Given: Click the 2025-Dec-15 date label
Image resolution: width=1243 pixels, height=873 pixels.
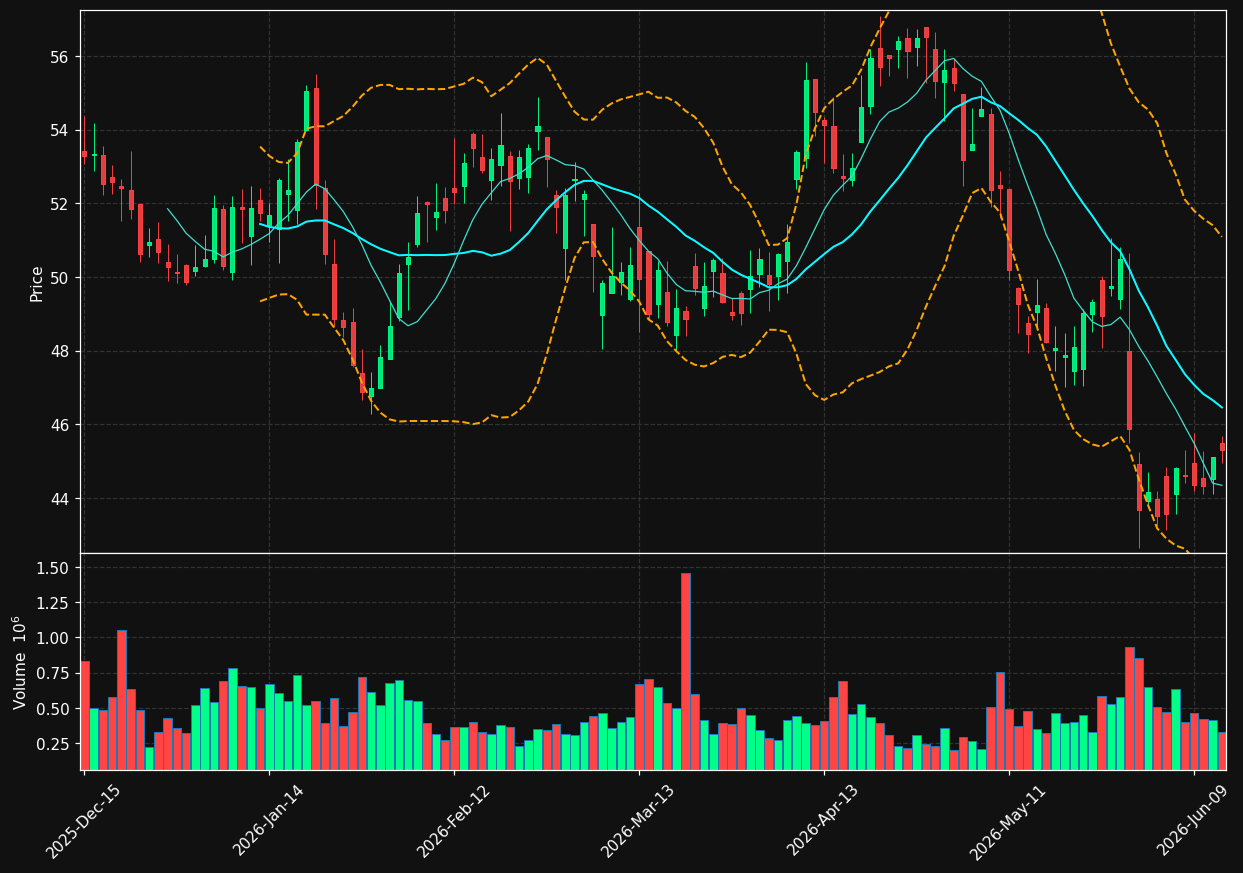Looking at the screenshot, I should tap(82, 821).
